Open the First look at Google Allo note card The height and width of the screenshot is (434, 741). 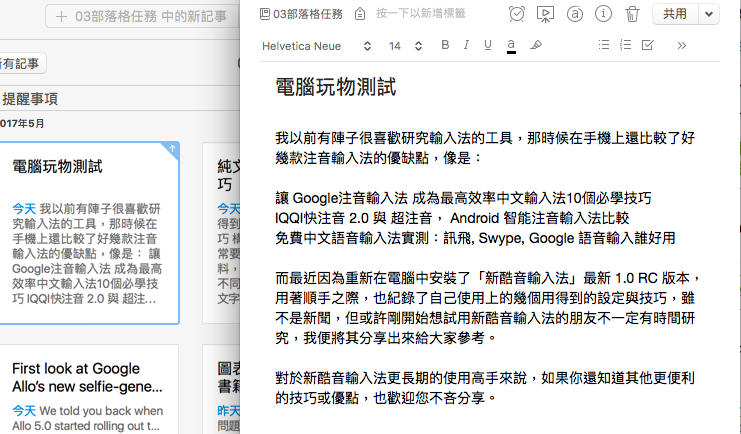pyautogui.click(x=89, y=389)
